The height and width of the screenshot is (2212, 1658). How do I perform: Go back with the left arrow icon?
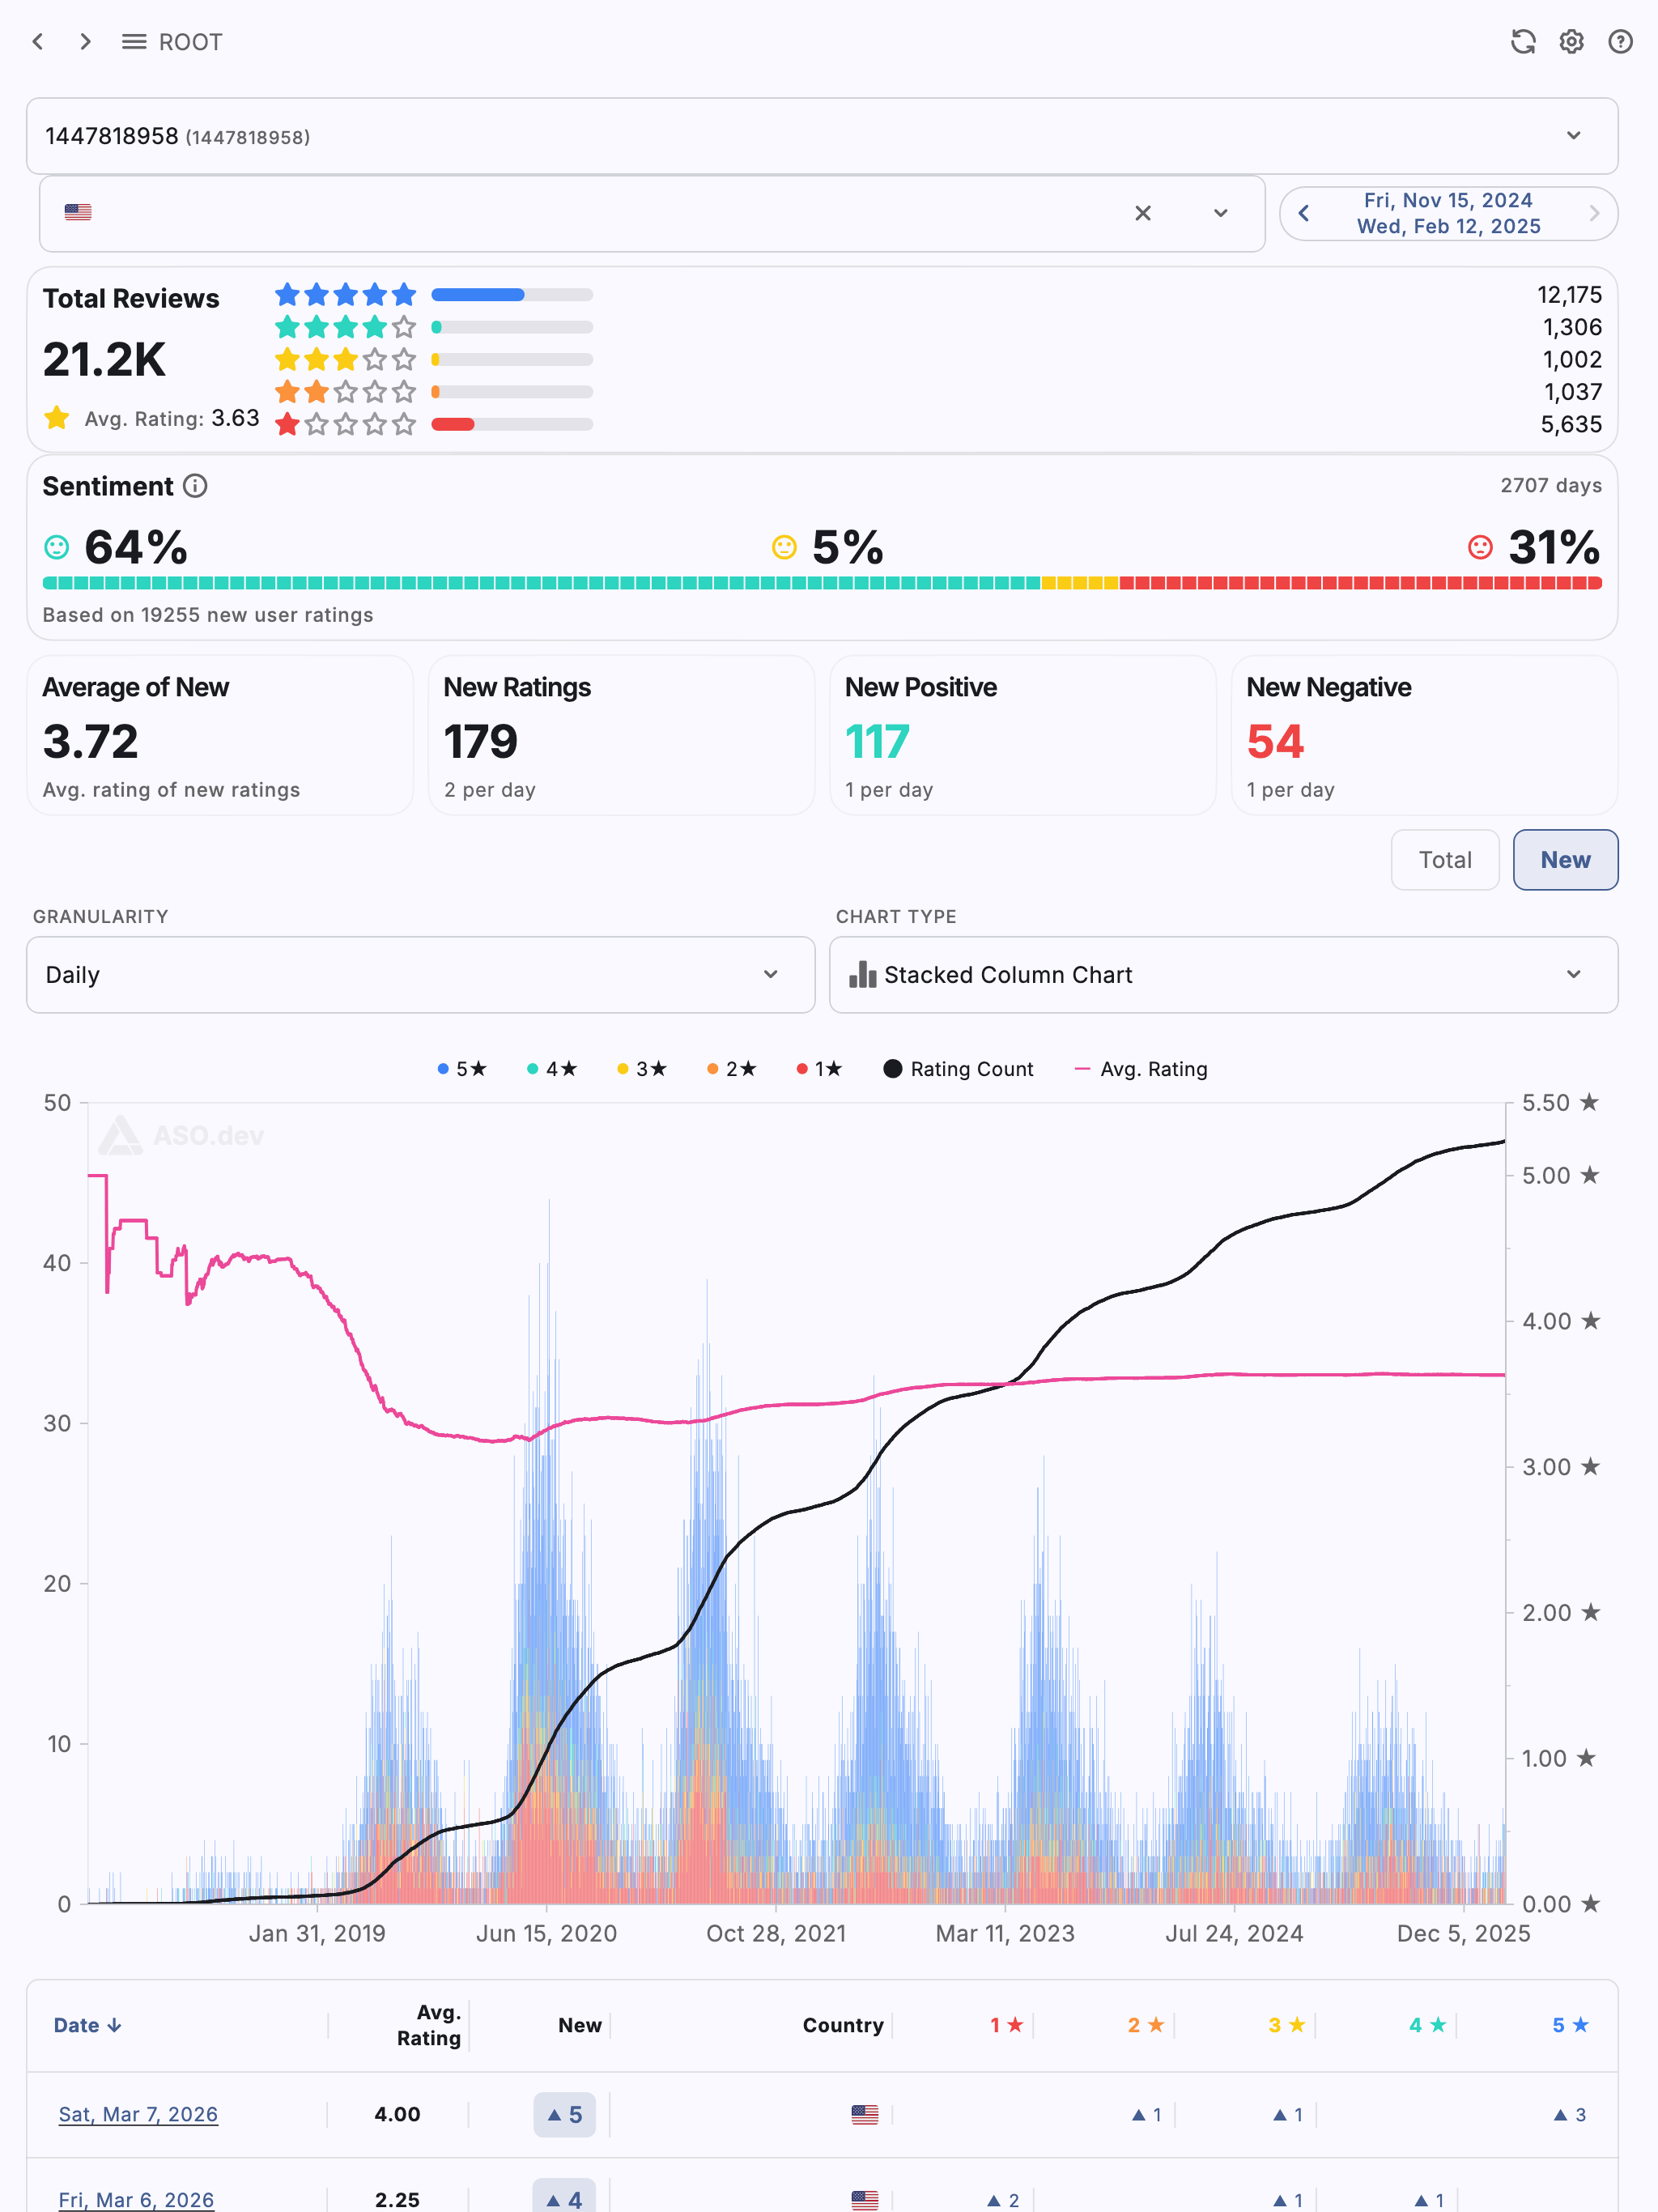point(38,41)
